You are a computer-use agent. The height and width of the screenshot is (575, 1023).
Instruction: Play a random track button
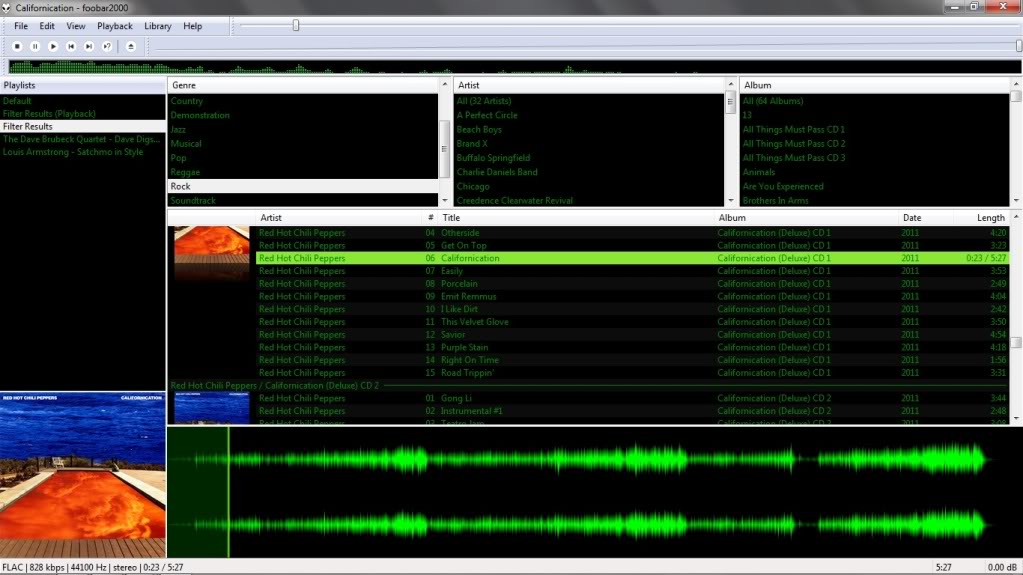[x=107, y=46]
